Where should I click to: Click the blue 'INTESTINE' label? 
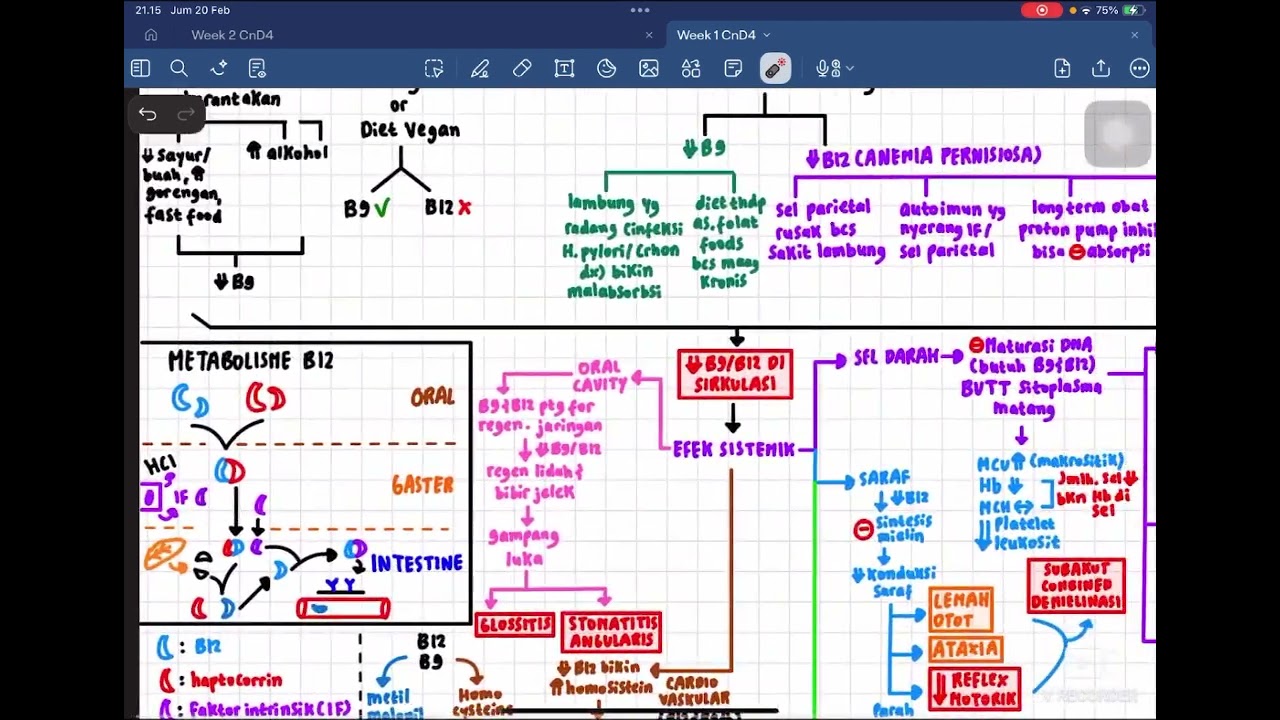[x=417, y=564]
